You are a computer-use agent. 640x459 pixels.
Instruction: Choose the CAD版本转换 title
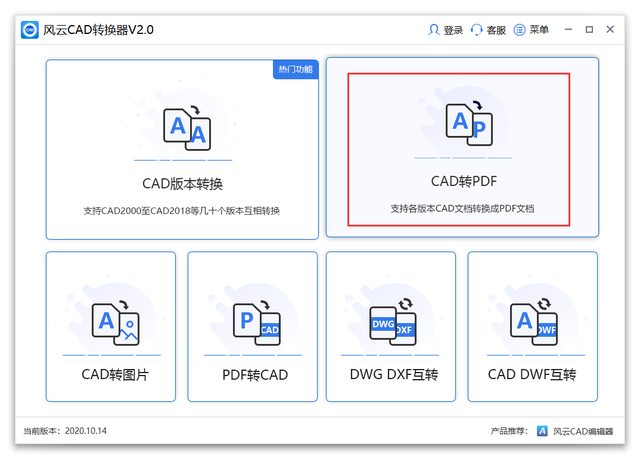tap(182, 184)
